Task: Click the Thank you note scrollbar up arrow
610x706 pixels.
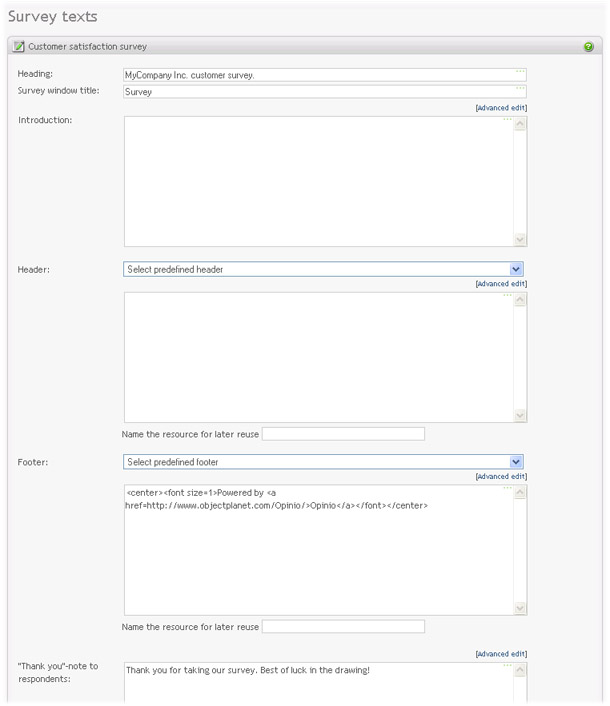Action: 520,670
